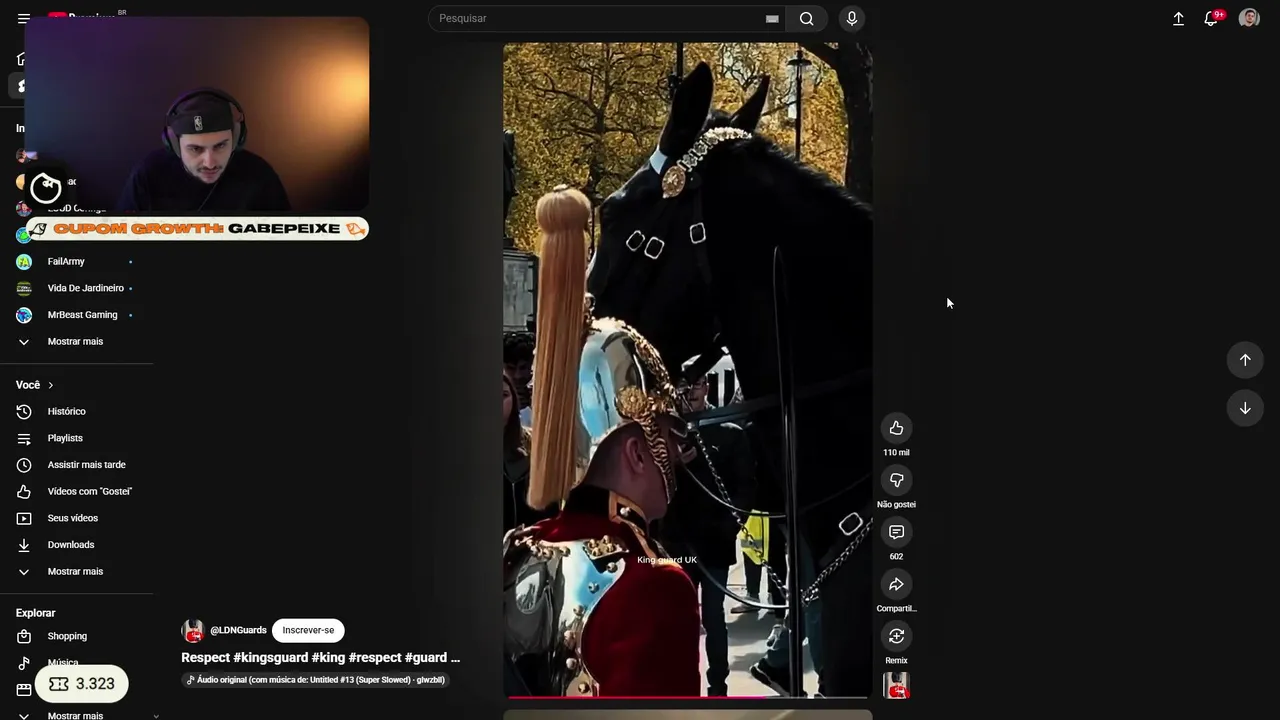Click the MrBeast Gaming avatar icon
Image resolution: width=1280 pixels, height=720 pixels.
(24, 315)
